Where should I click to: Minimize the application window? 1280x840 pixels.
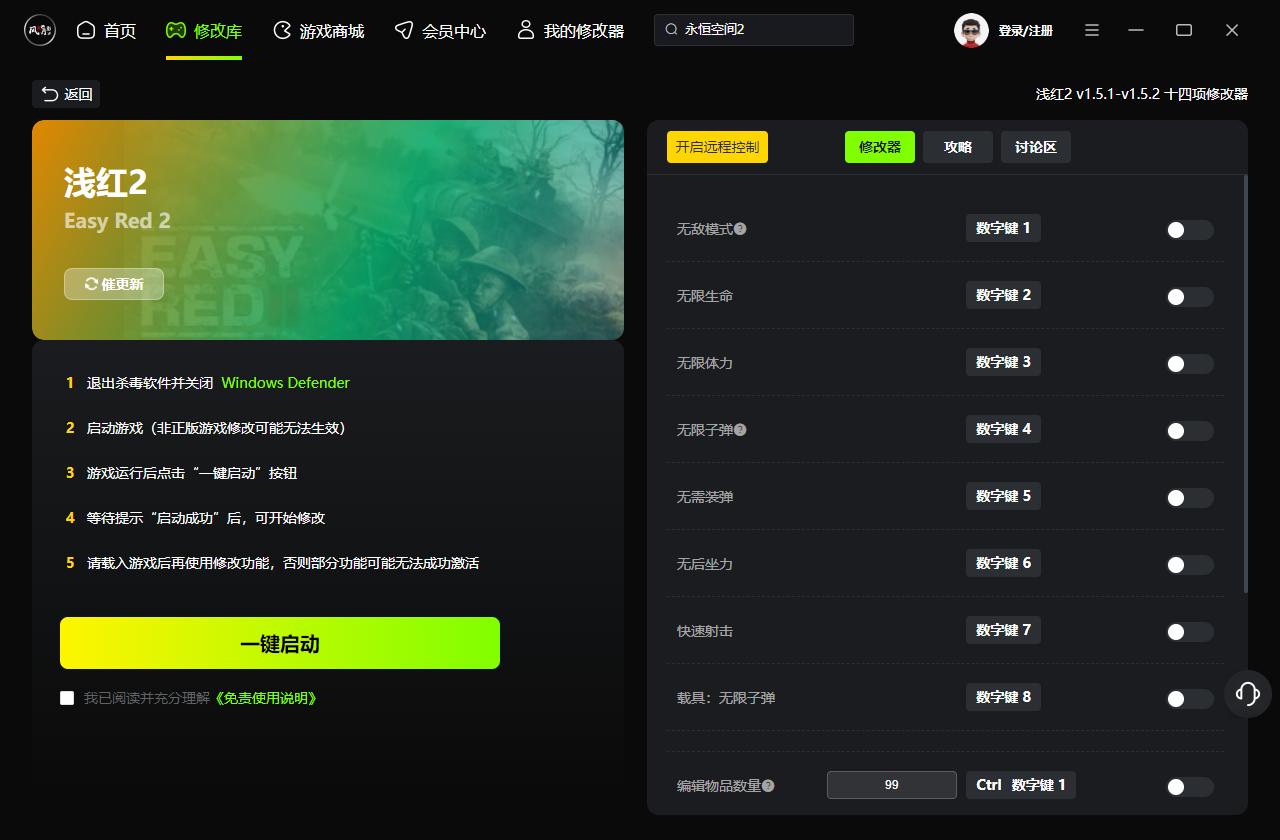[x=1136, y=31]
